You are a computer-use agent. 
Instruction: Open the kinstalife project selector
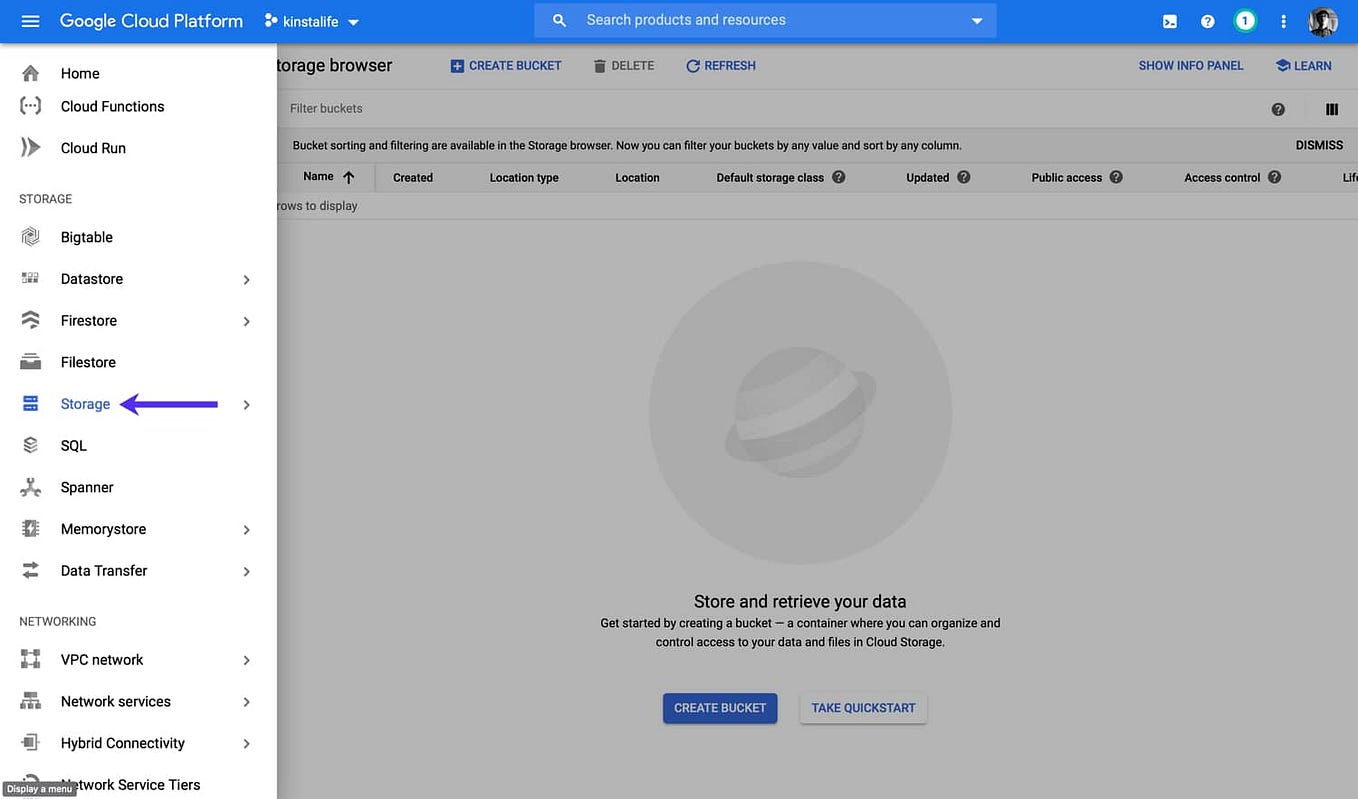tap(311, 20)
